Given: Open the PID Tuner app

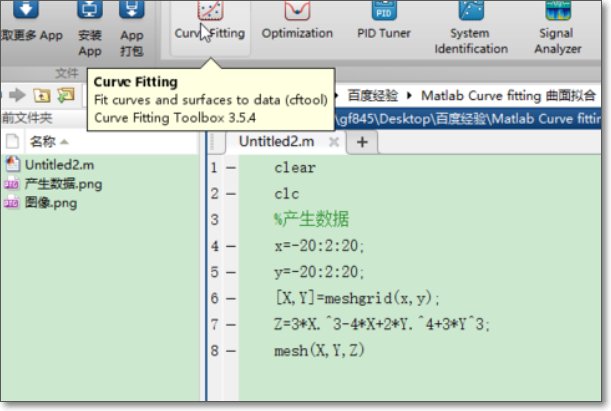Looking at the screenshot, I should pos(384,22).
